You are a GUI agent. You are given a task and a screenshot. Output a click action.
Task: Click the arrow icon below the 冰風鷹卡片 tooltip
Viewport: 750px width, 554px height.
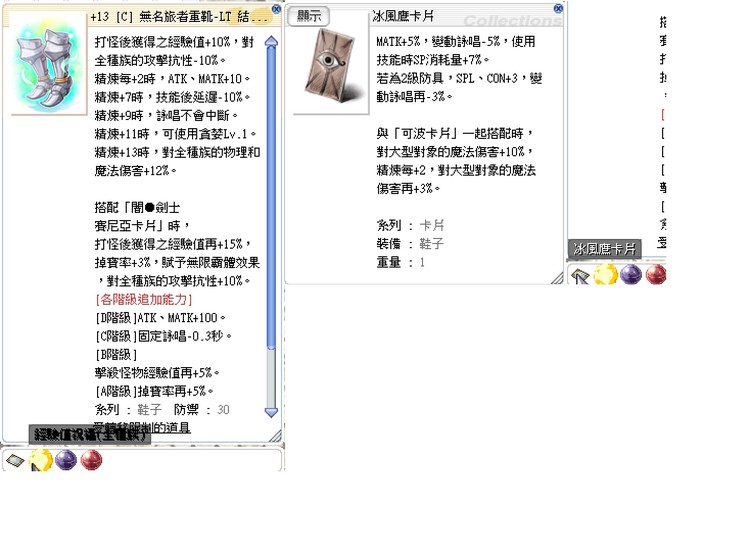tap(580, 276)
